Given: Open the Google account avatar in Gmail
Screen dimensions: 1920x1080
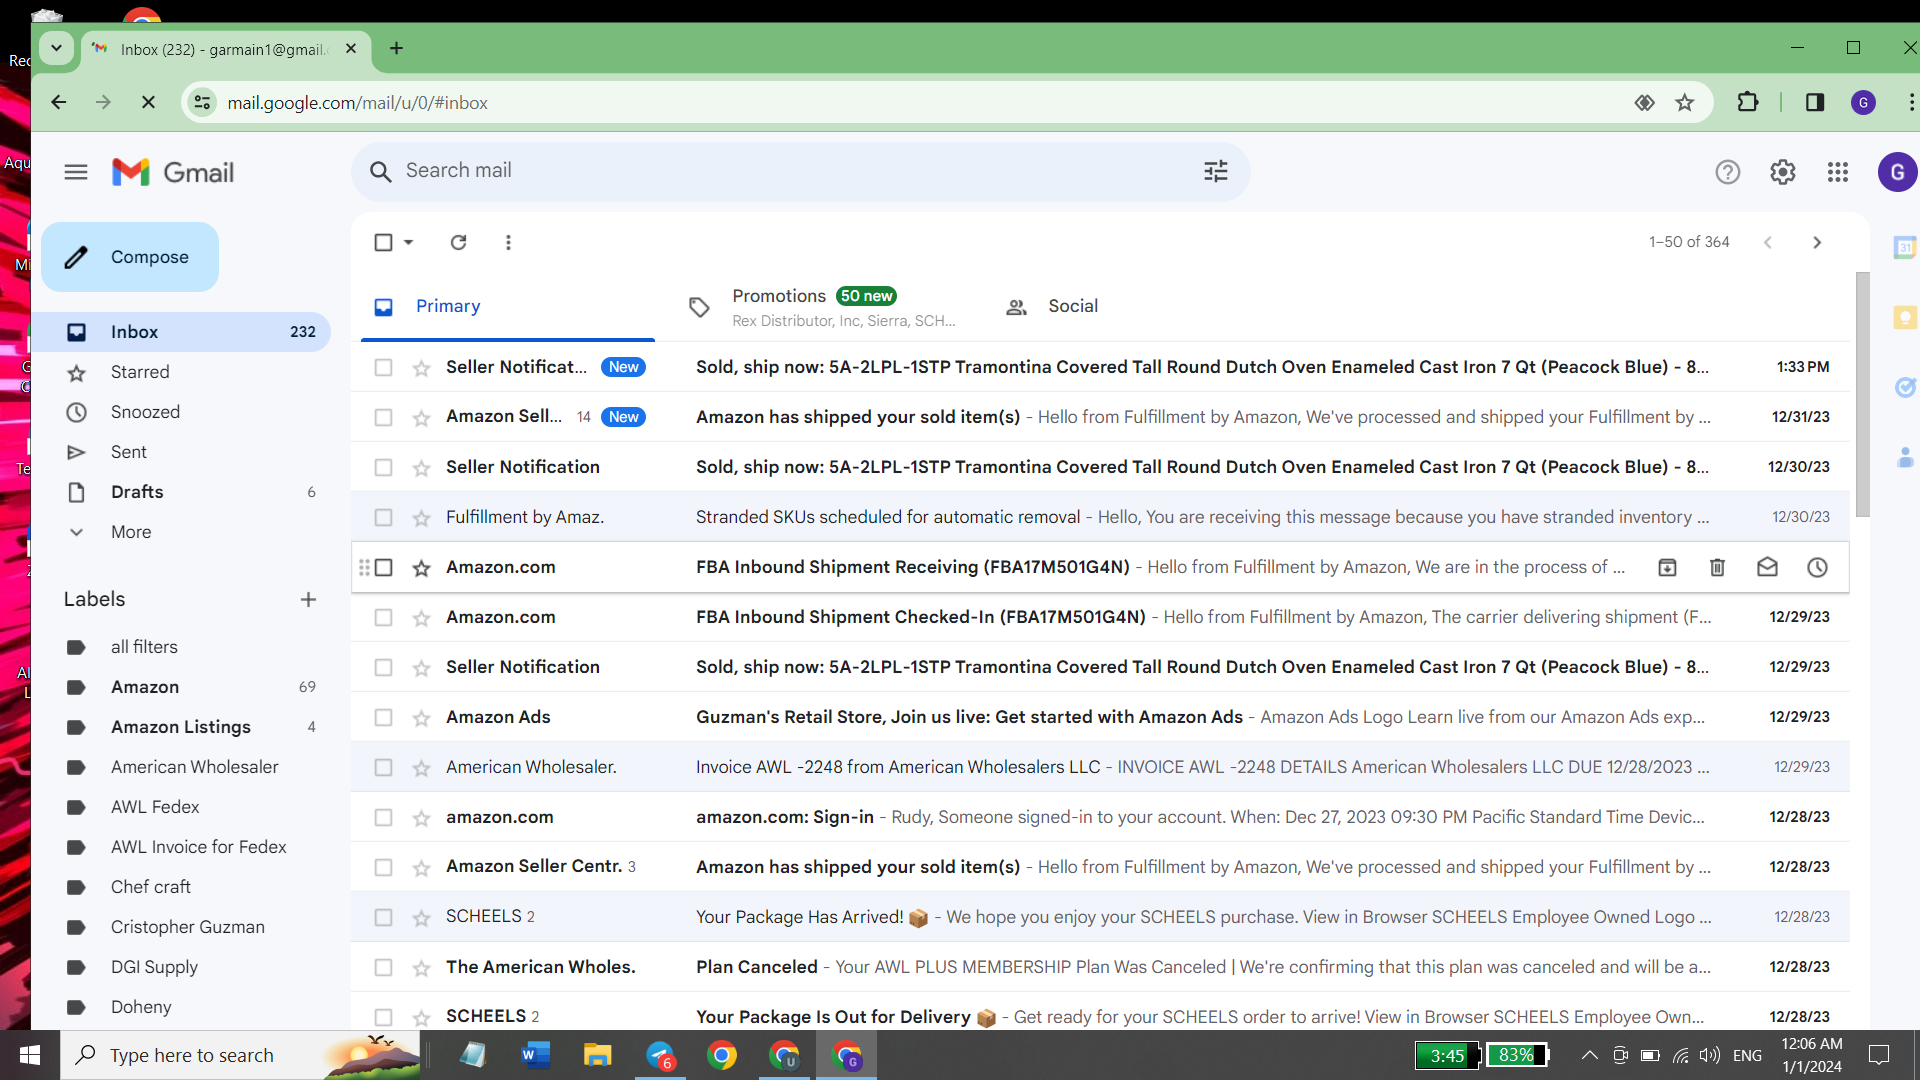Looking at the screenshot, I should pos(1897,172).
